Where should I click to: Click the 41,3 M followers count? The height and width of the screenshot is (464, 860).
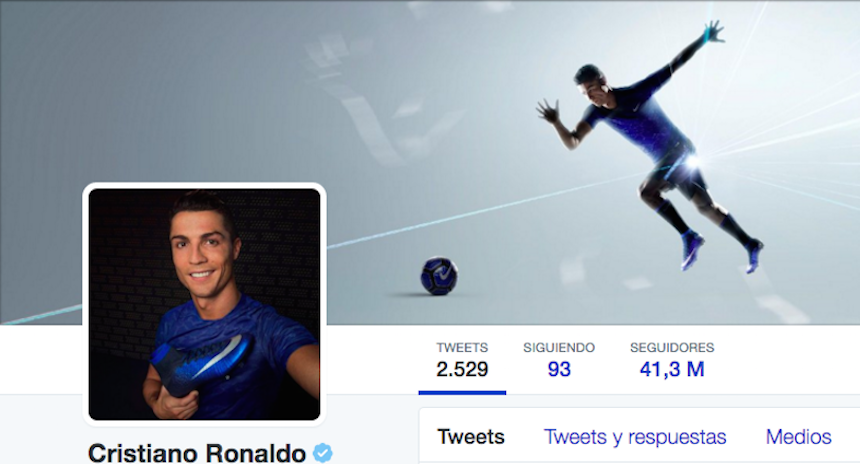(672, 370)
